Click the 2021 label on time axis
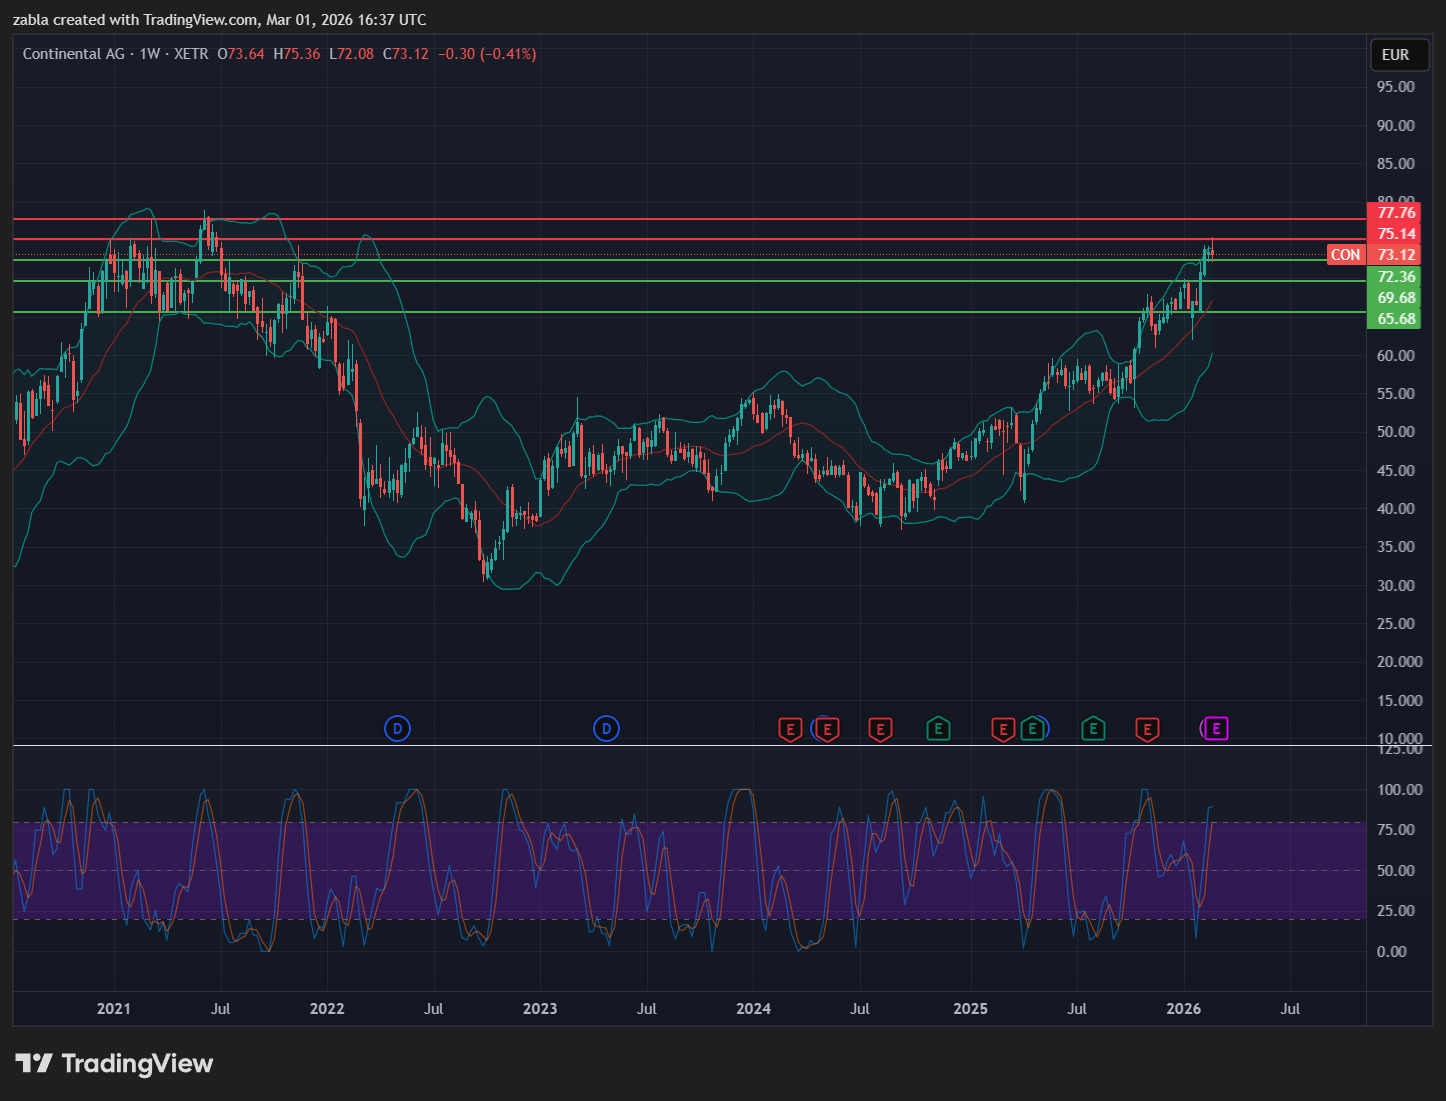1446x1101 pixels. click(x=114, y=1008)
